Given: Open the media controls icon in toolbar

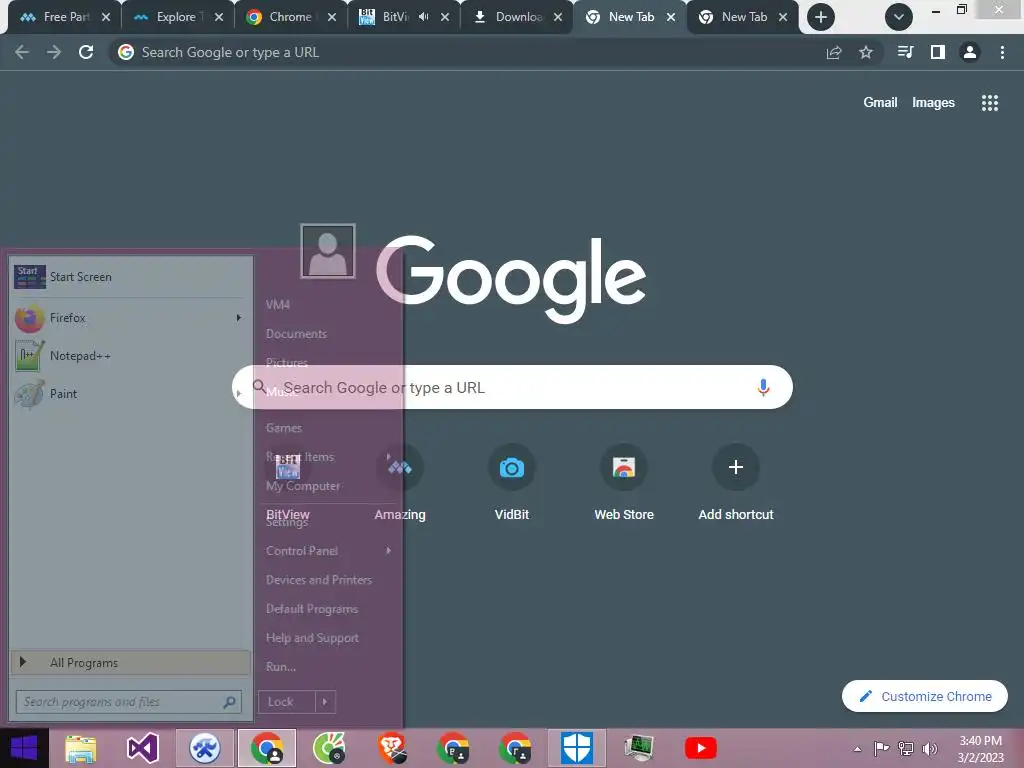Looking at the screenshot, I should click(x=905, y=52).
